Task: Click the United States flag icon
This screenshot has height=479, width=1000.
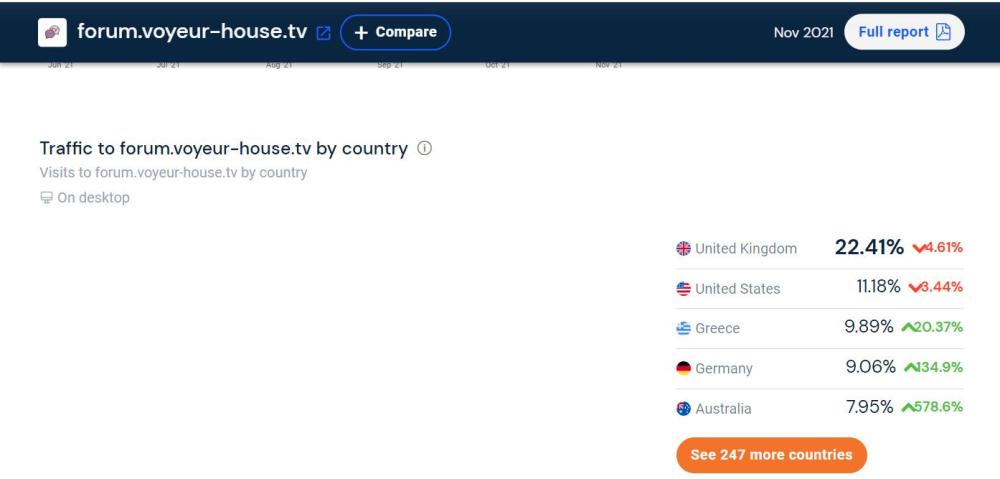Action: (684, 289)
